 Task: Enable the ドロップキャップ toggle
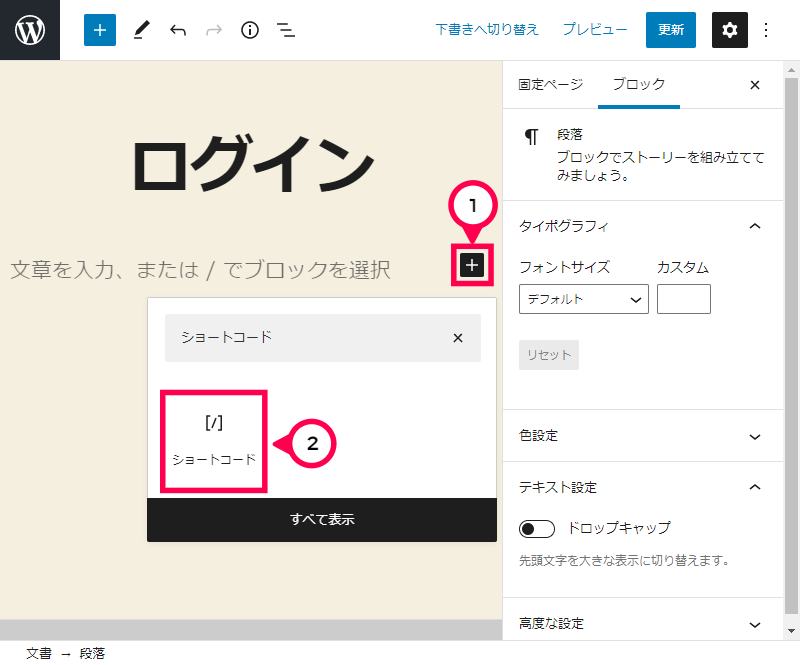click(537, 528)
